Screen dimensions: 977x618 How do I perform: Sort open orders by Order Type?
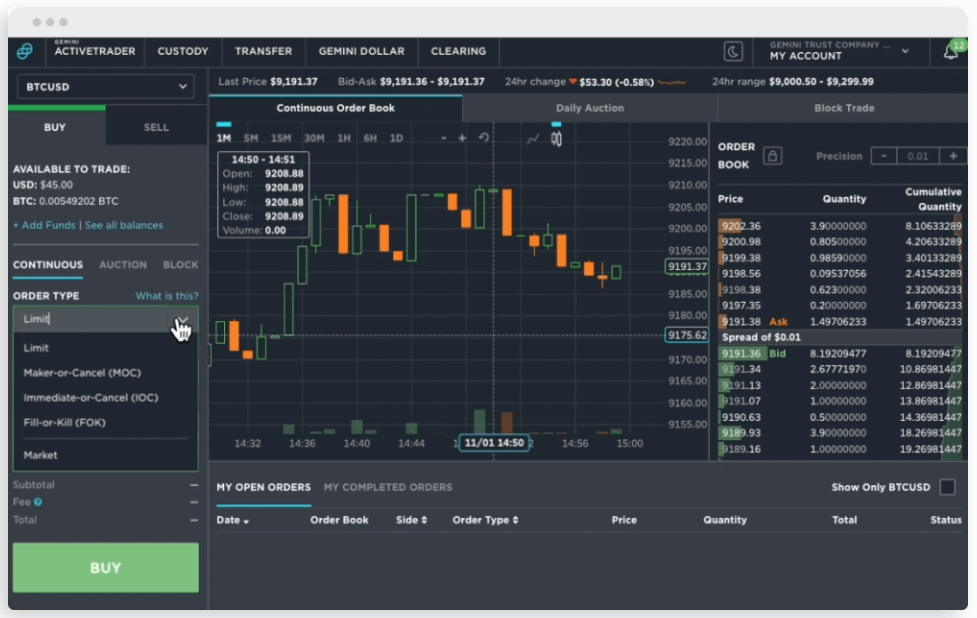click(485, 520)
